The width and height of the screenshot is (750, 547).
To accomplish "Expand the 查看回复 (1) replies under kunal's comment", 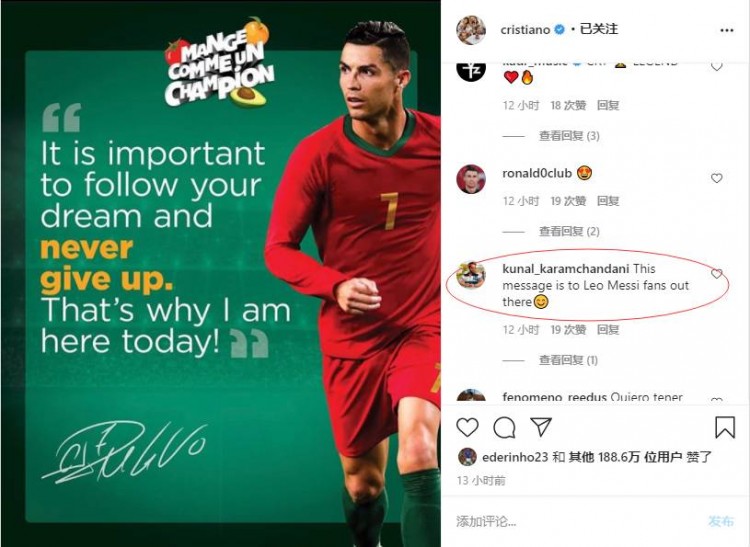I will pyautogui.click(x=568, y=360).
